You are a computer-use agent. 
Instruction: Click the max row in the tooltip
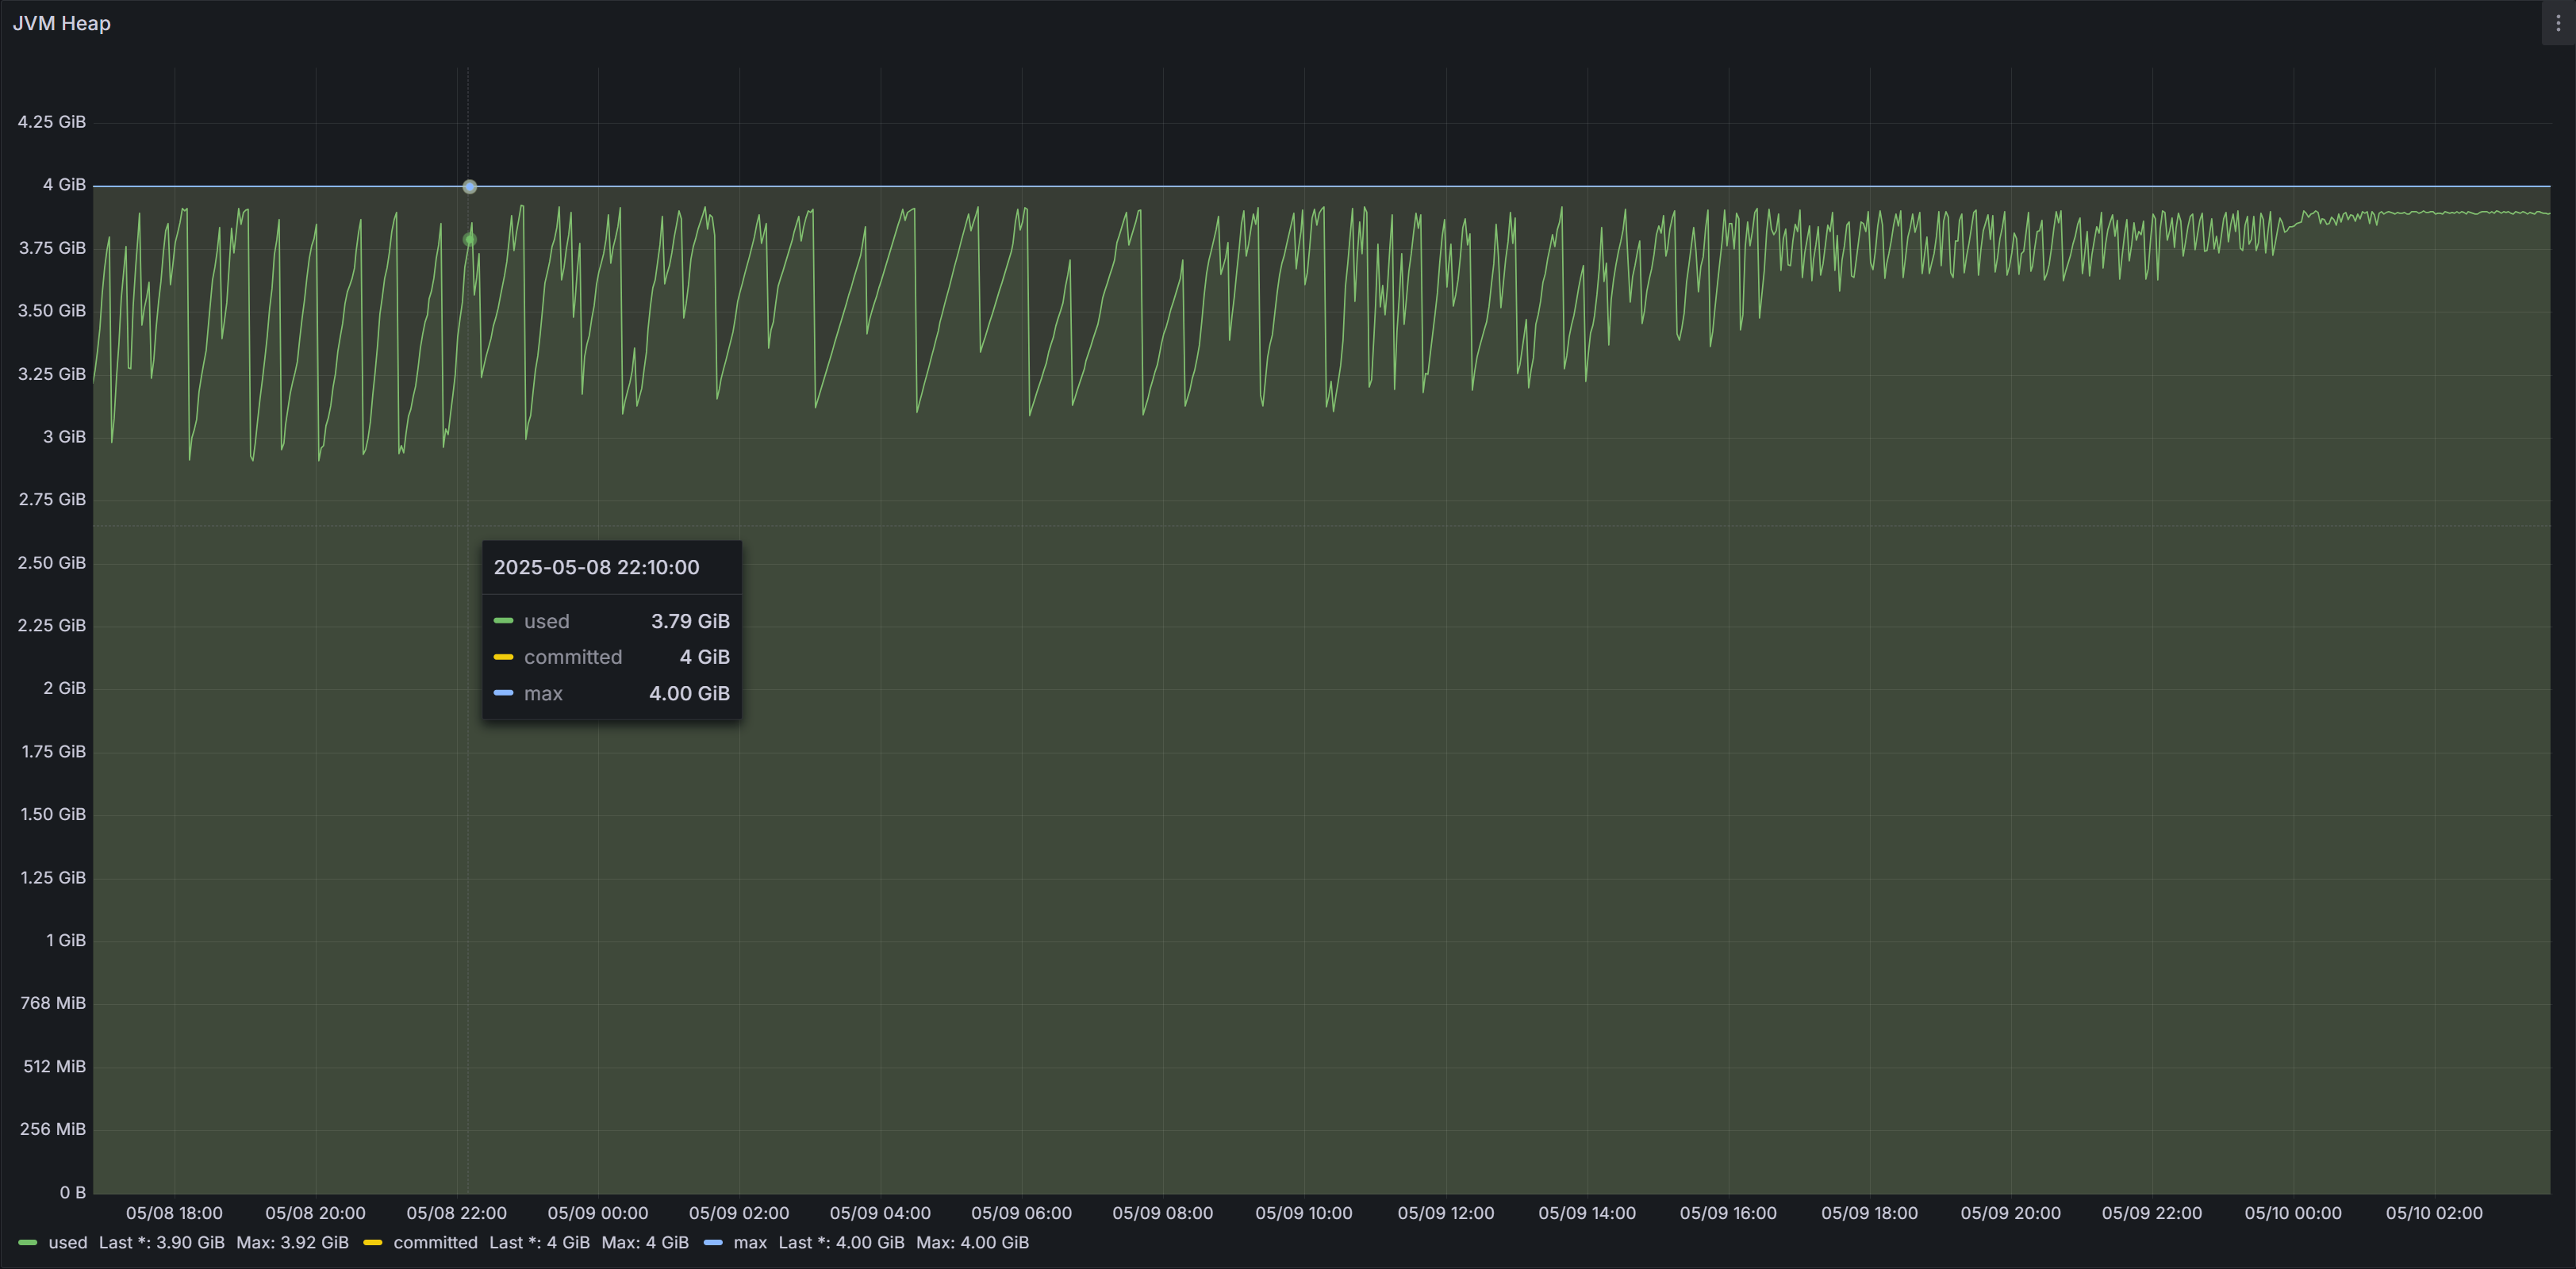point(611,693)
